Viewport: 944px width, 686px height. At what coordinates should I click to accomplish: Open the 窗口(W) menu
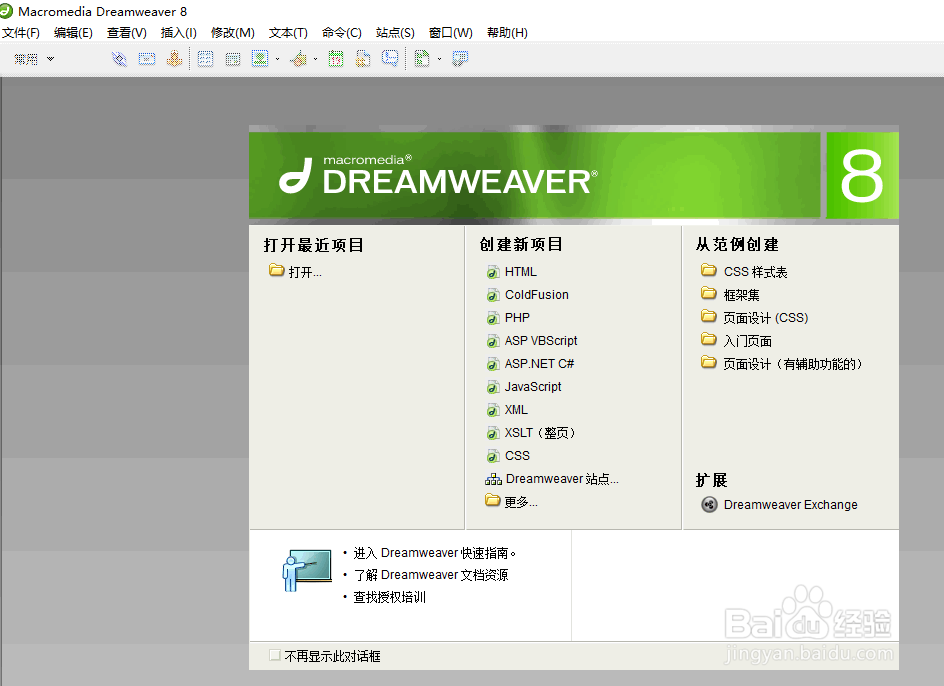(450, 33)
